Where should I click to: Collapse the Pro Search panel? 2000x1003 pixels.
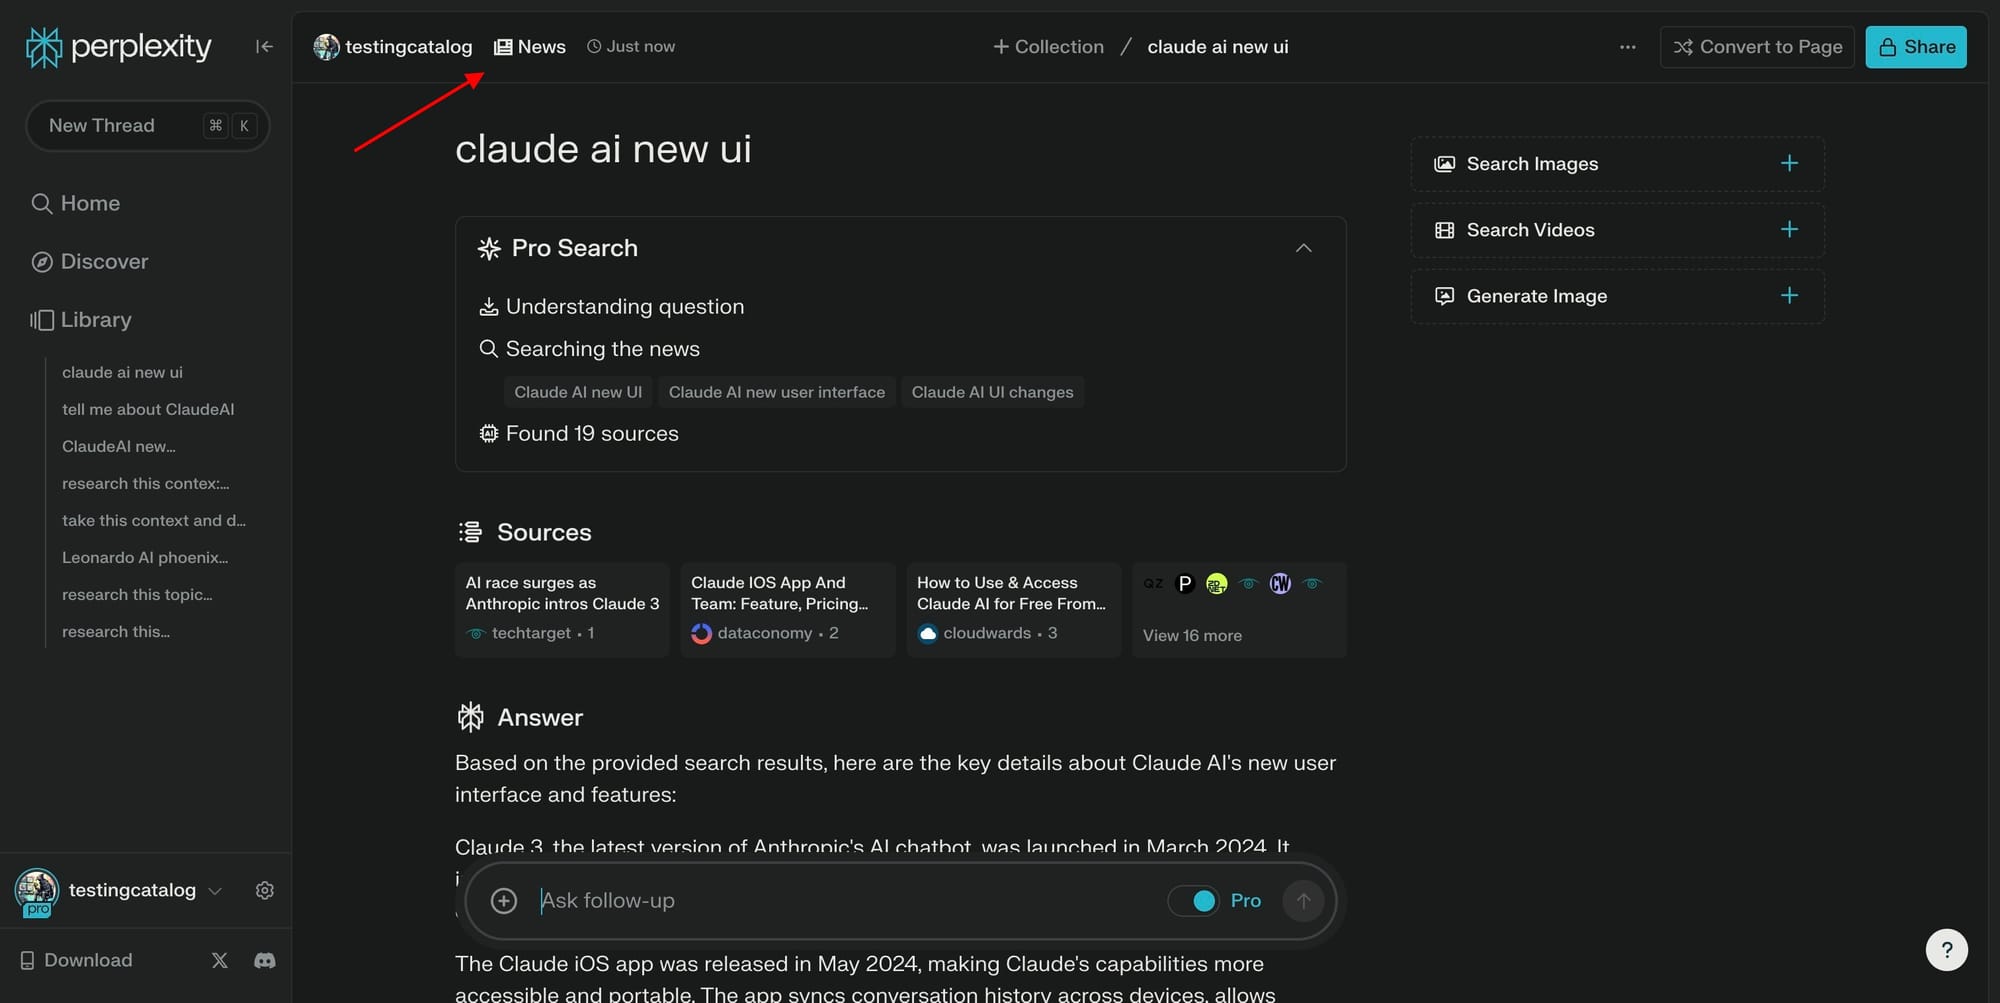tap(1303, 248)
